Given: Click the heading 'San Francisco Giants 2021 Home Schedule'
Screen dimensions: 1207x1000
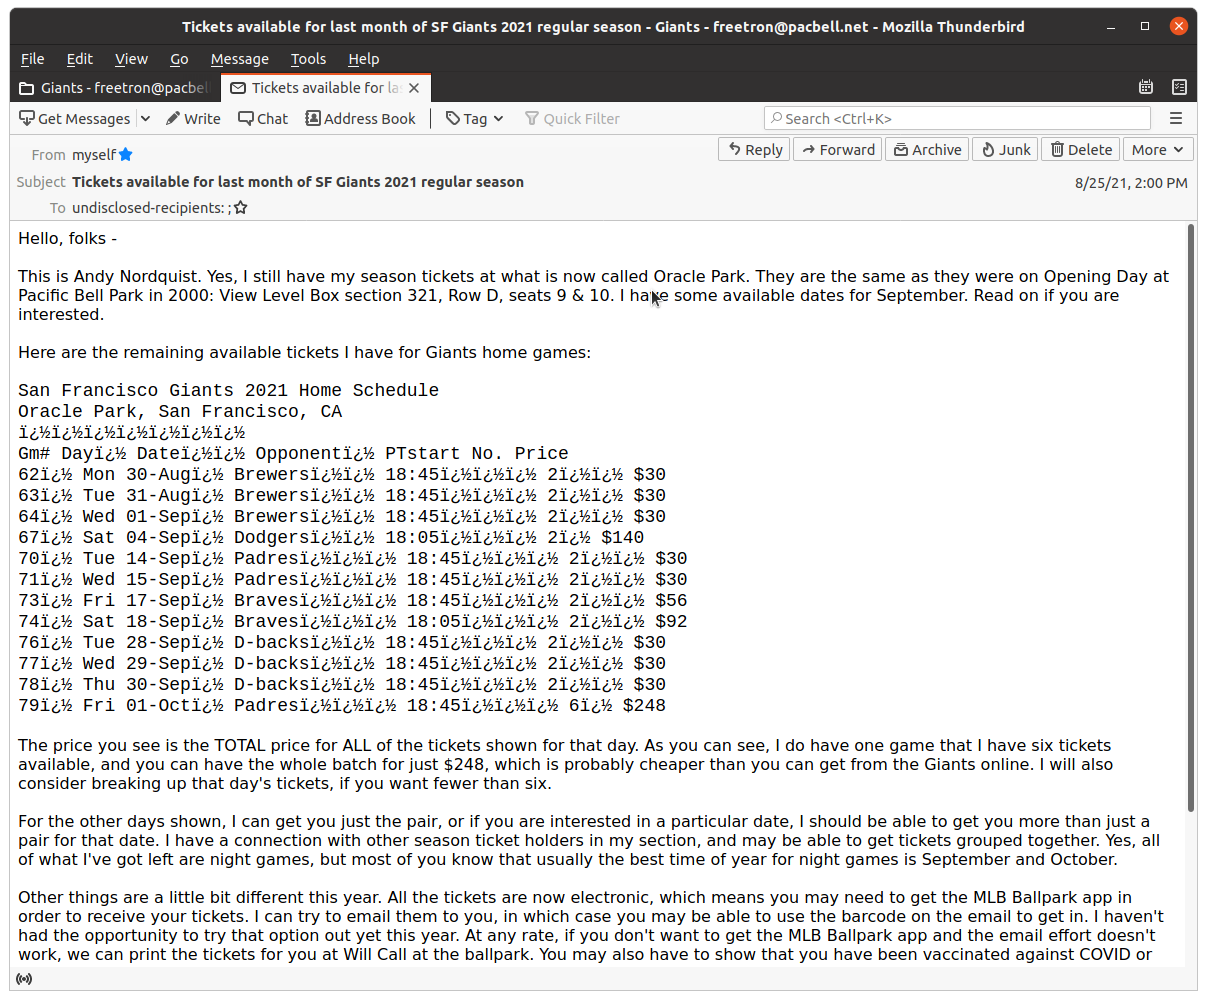Looking at the screenshot, I should pyautogui.click(x=228, y=390).
